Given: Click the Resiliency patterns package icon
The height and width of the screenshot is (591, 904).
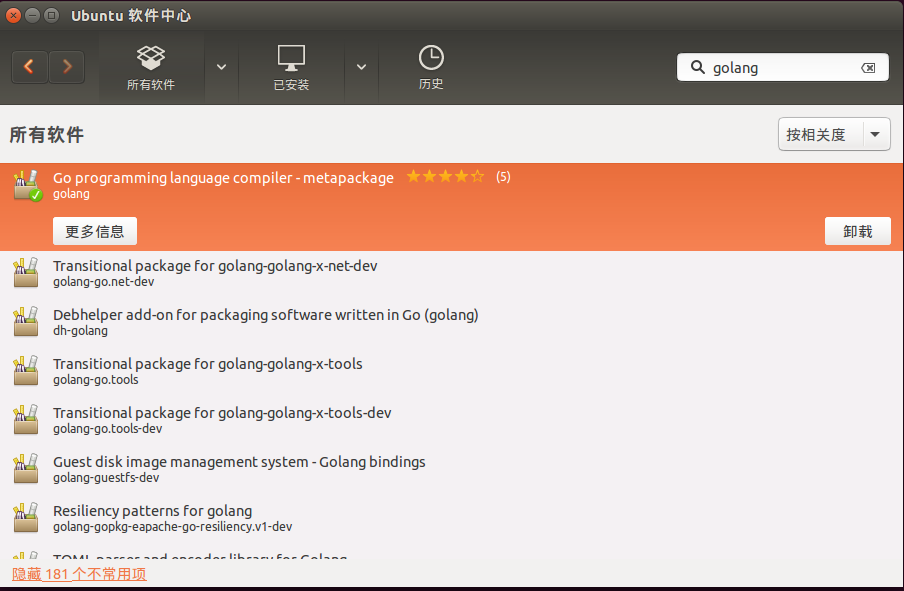Looking at the screenshot, I should coord(26,518).
